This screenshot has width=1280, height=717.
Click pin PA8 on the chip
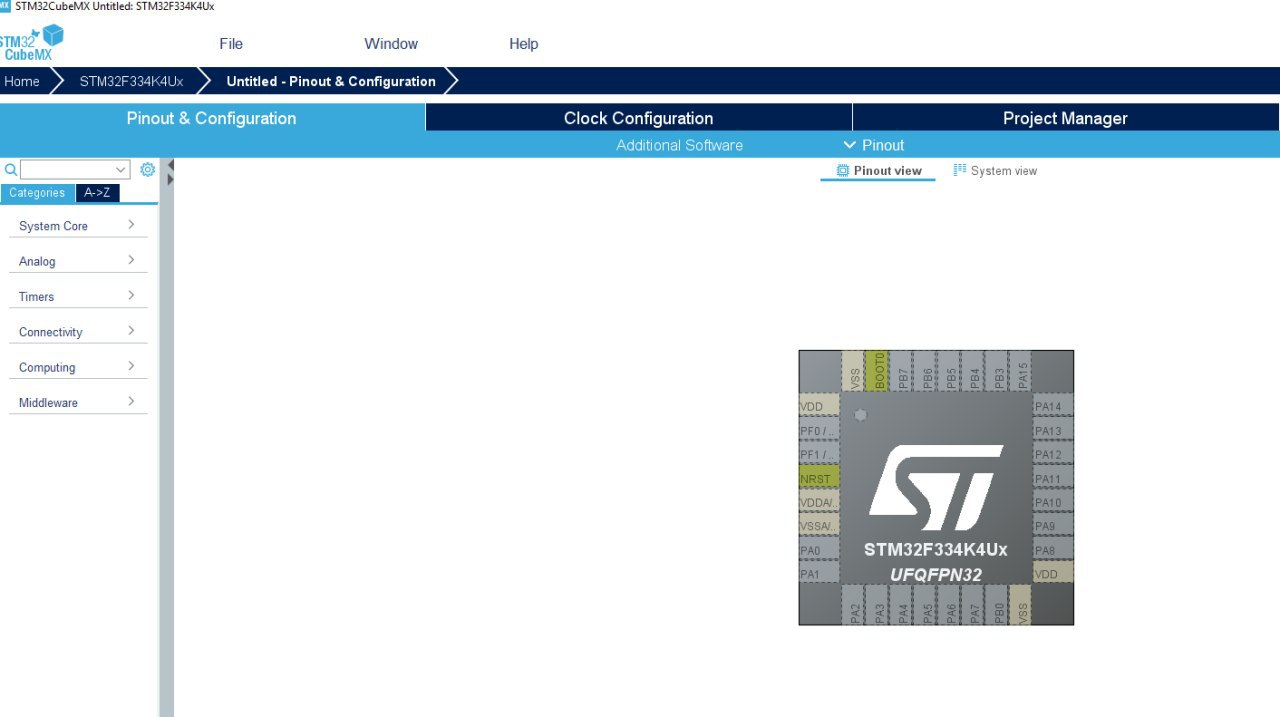[1053, 550]
